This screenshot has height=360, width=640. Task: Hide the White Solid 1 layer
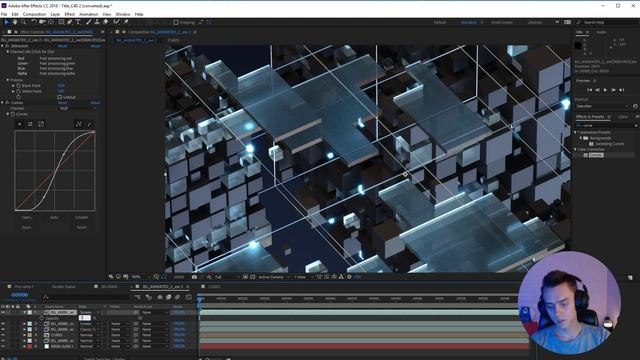[x=3, y=346]
